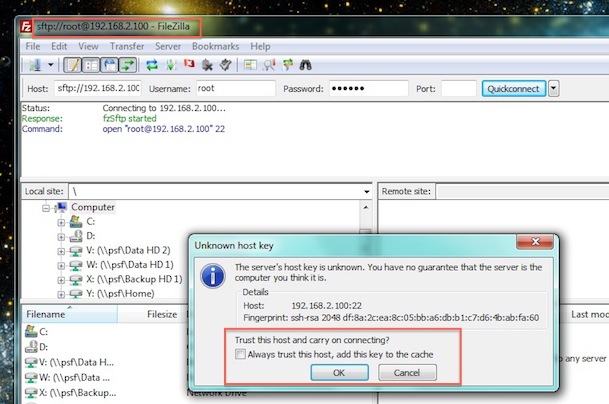Open the Site Manager dropdown arrow
609x404 pixels.
[50, 65]
